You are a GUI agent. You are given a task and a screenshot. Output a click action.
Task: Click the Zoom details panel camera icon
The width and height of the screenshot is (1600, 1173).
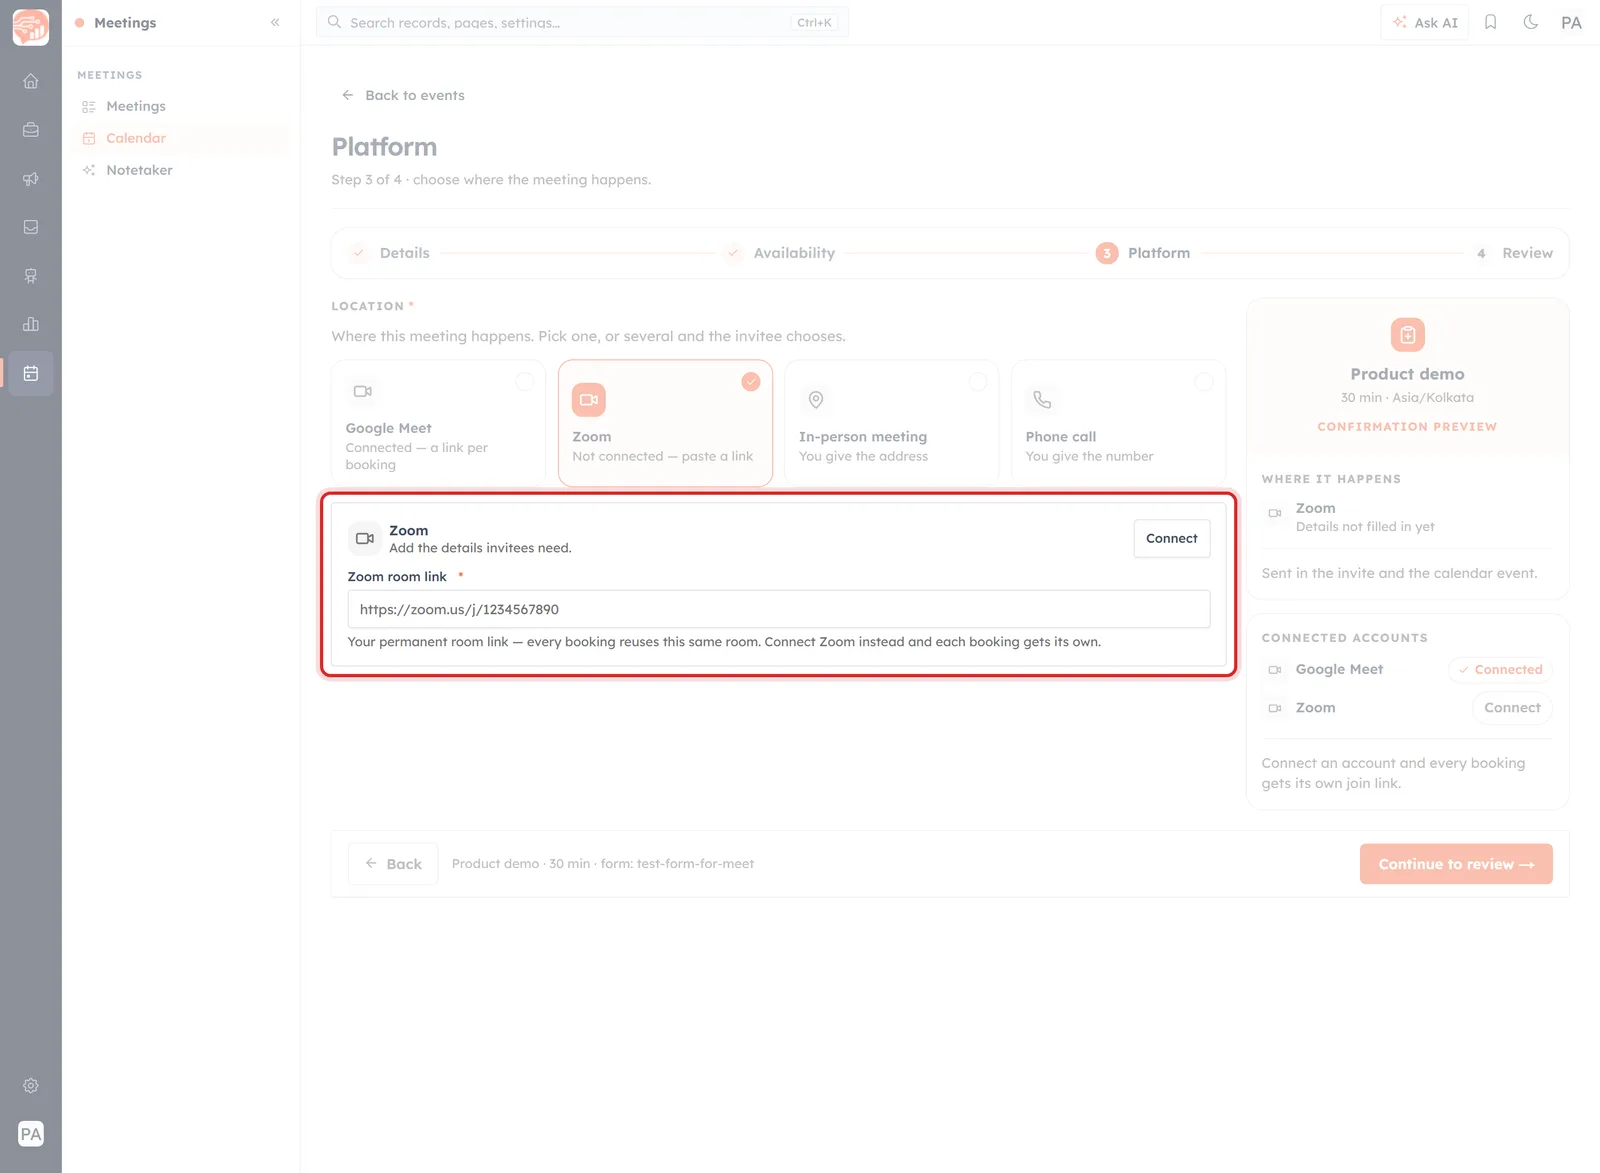365,539
